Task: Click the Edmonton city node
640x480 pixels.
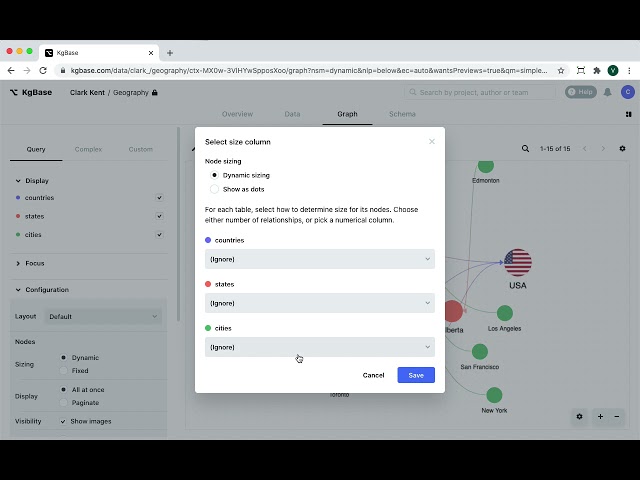Action: pyautogui.click(x=486, y=166)
